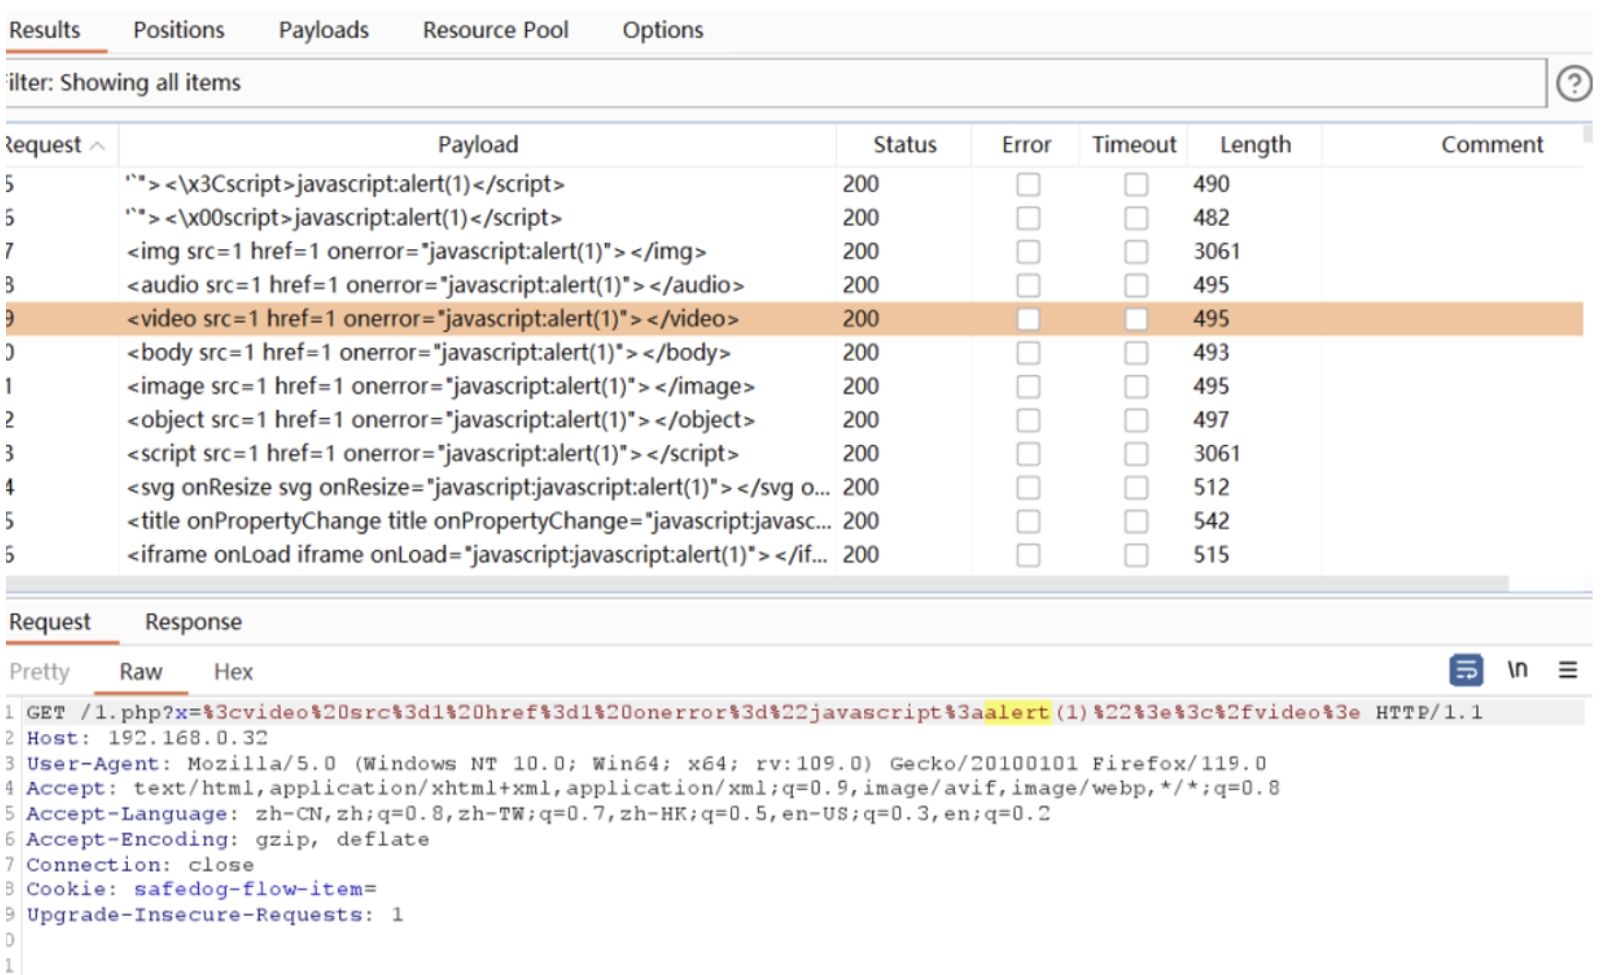Toggle the word wrap icon in the message editor
The image size is (1607, 975).
[1466, 670]
